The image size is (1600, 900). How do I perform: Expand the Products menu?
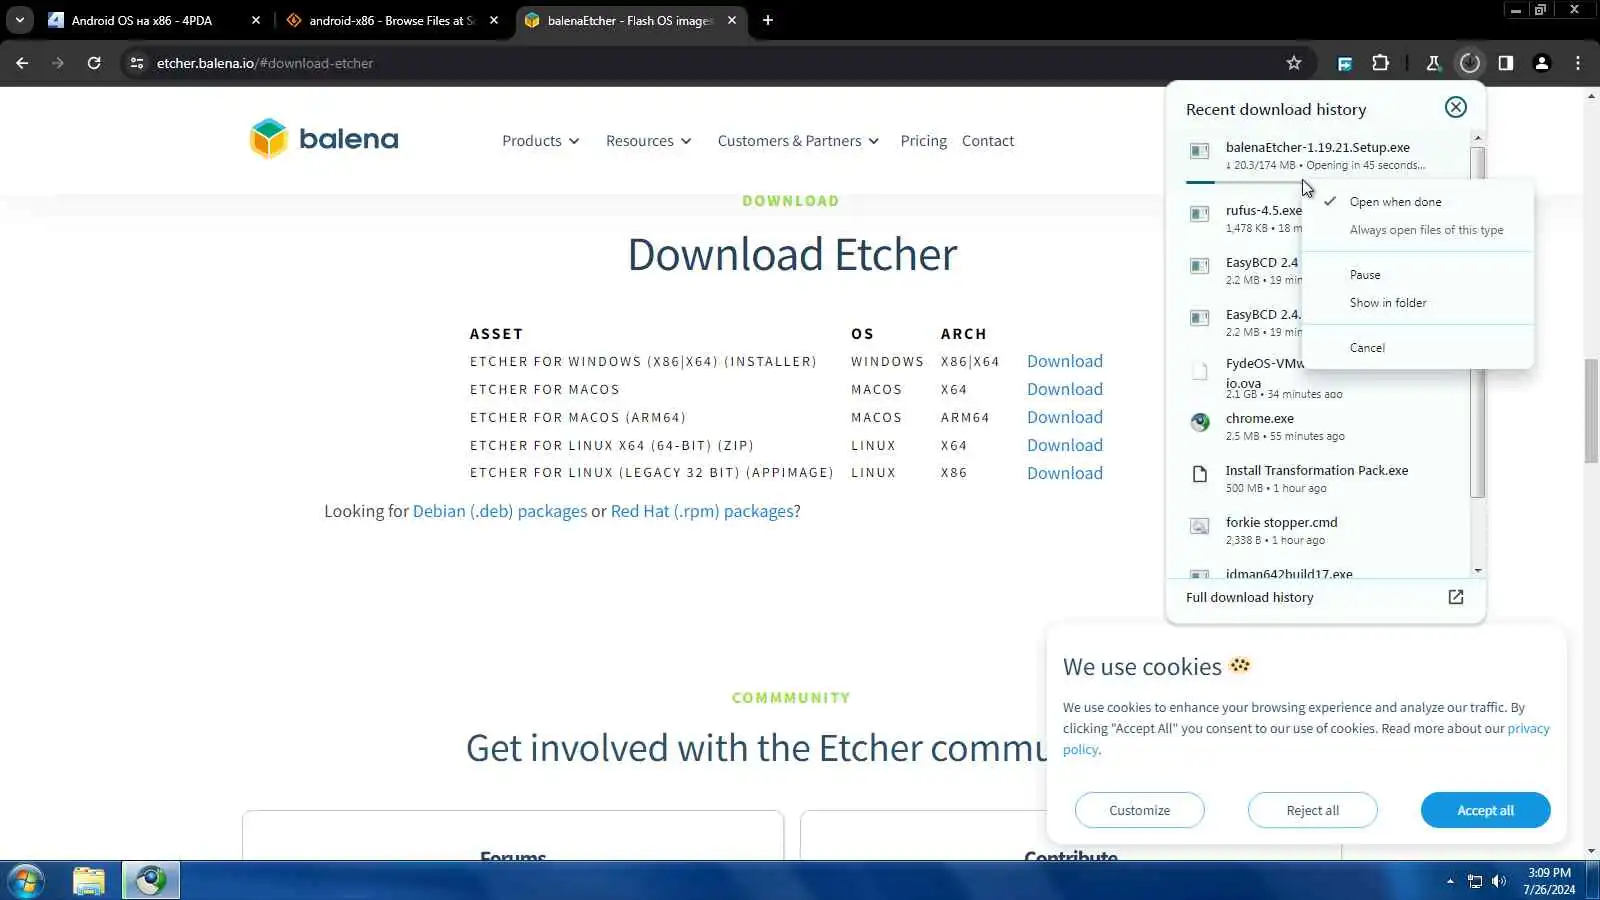point(540,141)
